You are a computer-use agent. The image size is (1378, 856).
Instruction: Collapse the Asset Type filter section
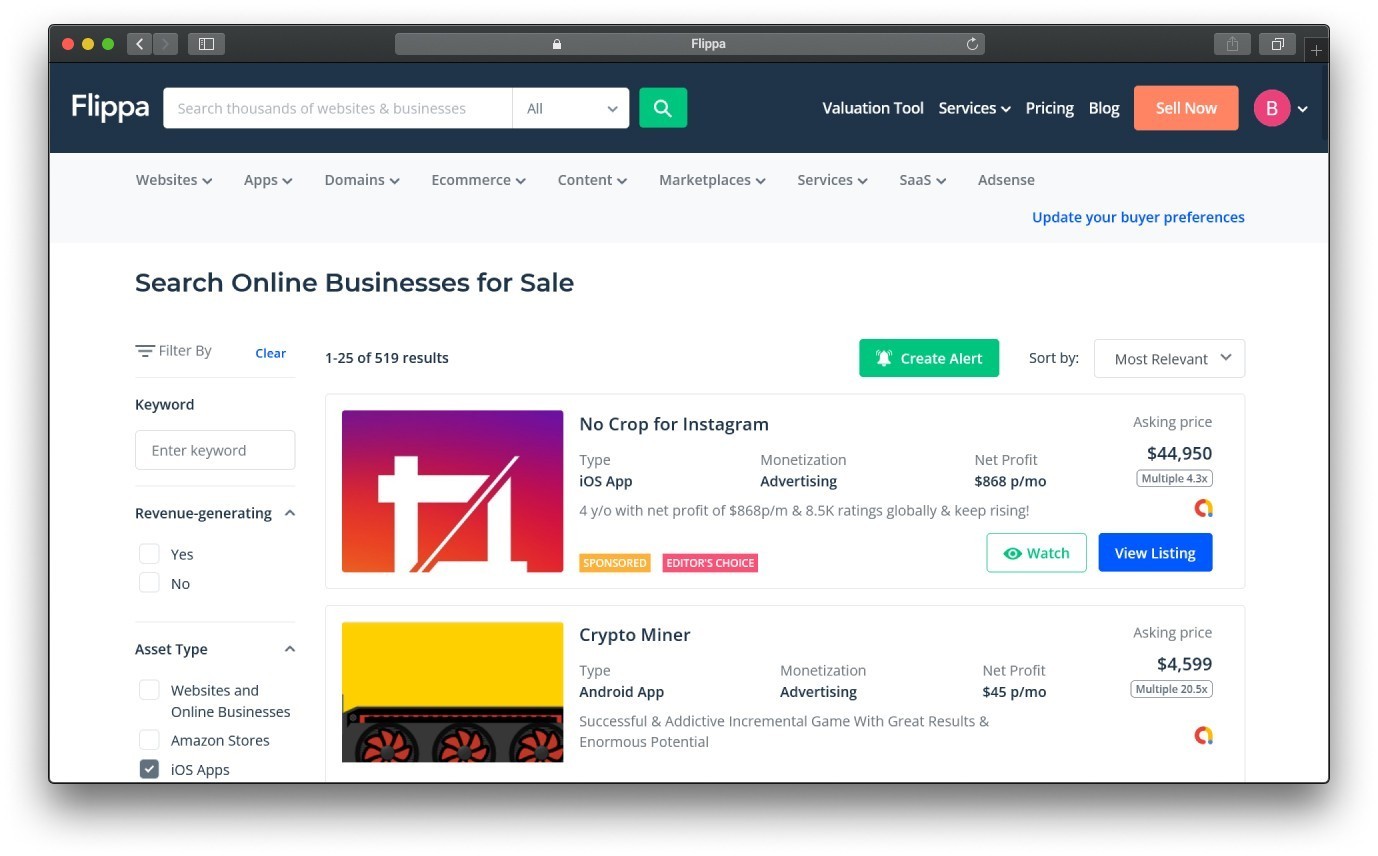(290, 649)
